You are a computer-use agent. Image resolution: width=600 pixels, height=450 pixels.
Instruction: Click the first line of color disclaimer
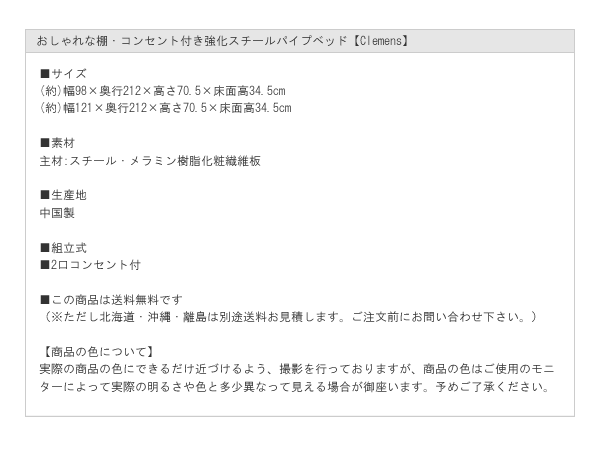pos(297,369)
